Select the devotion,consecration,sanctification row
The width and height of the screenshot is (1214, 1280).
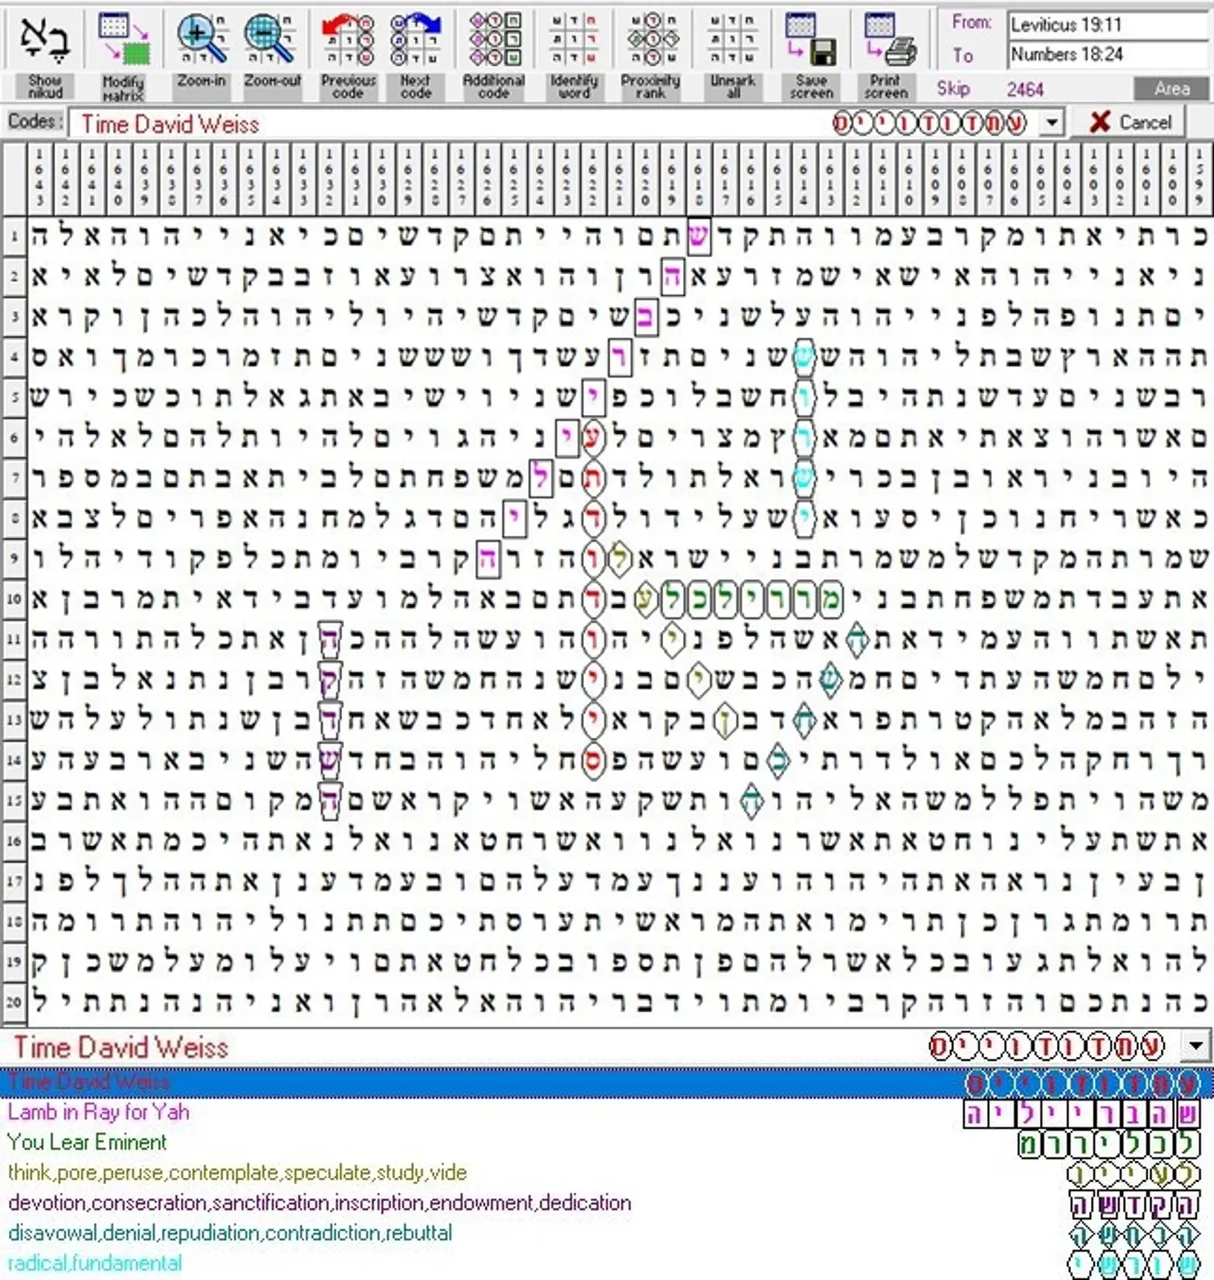[606, 1202]
